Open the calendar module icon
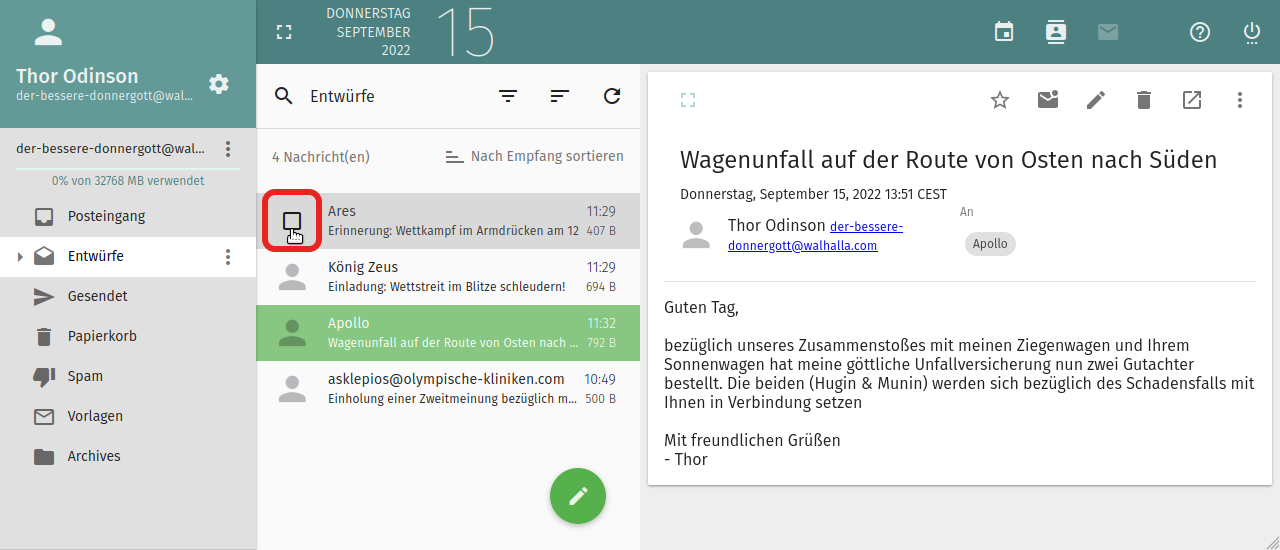1280x550 pixels. coord(1004,32)
